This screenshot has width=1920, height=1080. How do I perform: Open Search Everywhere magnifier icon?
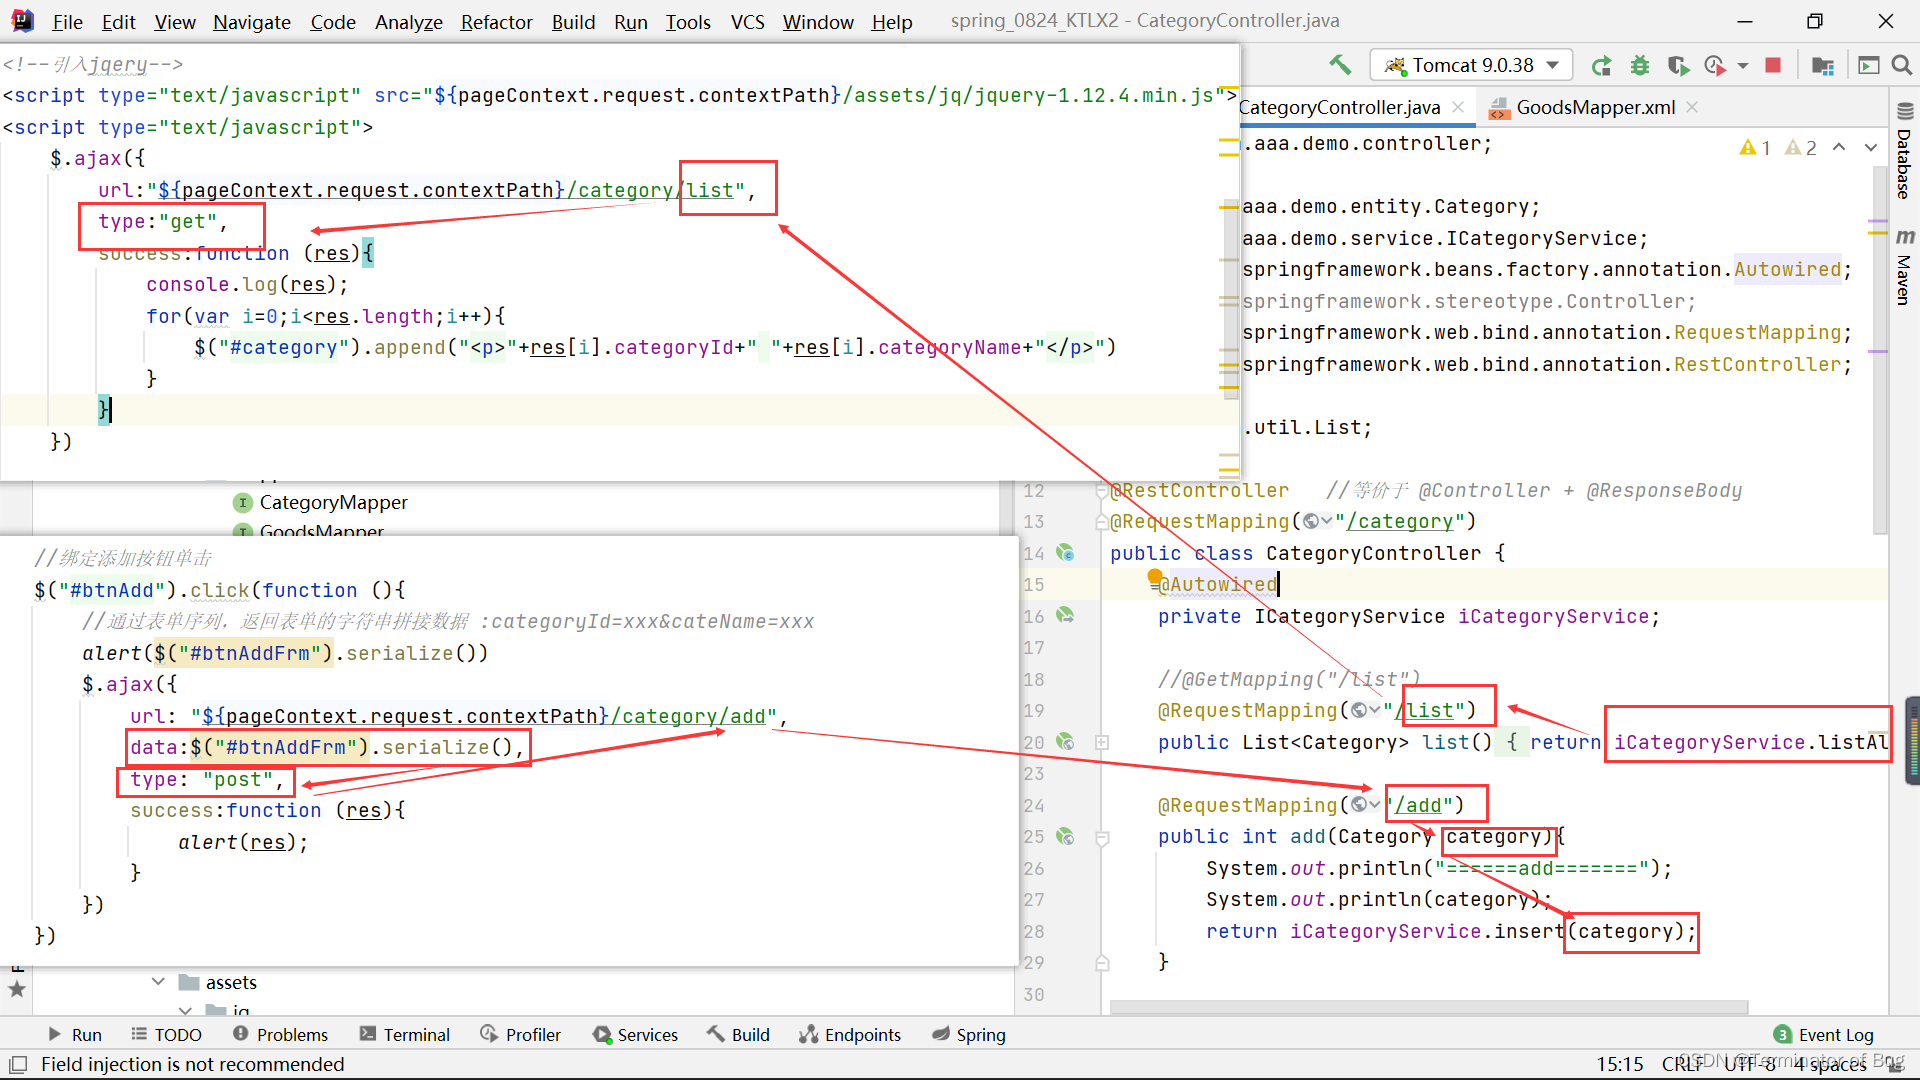pyautogui.click(x=1902, y=65)
